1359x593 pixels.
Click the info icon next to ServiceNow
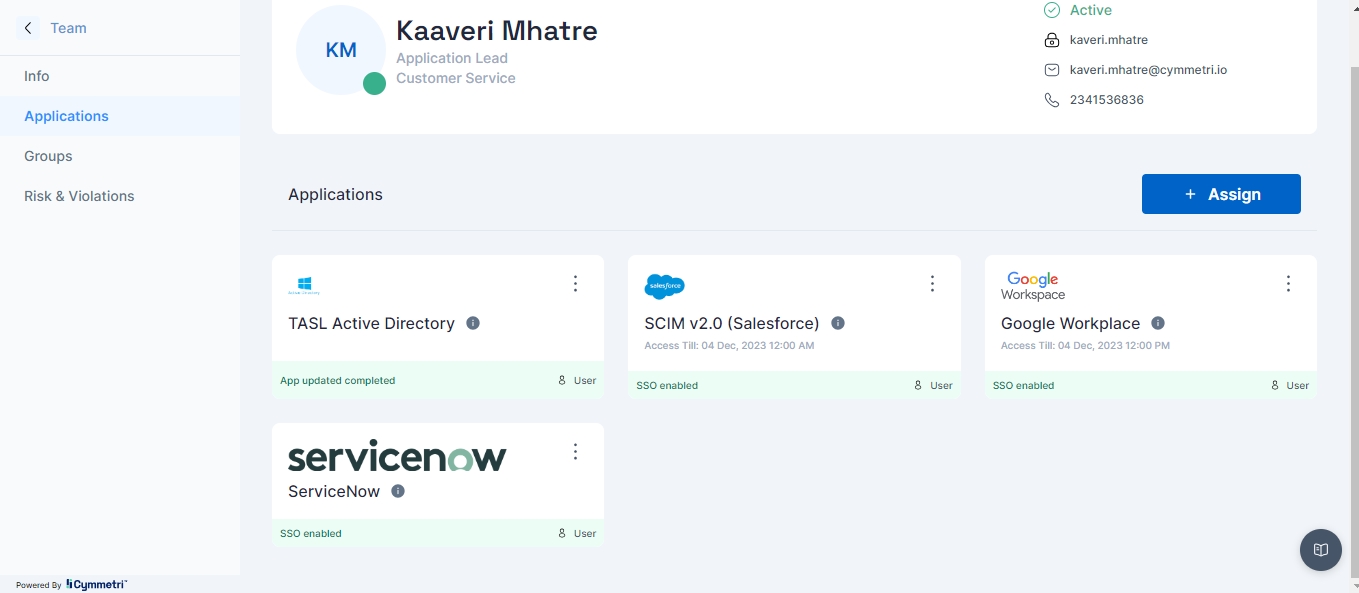pos(398,491)
